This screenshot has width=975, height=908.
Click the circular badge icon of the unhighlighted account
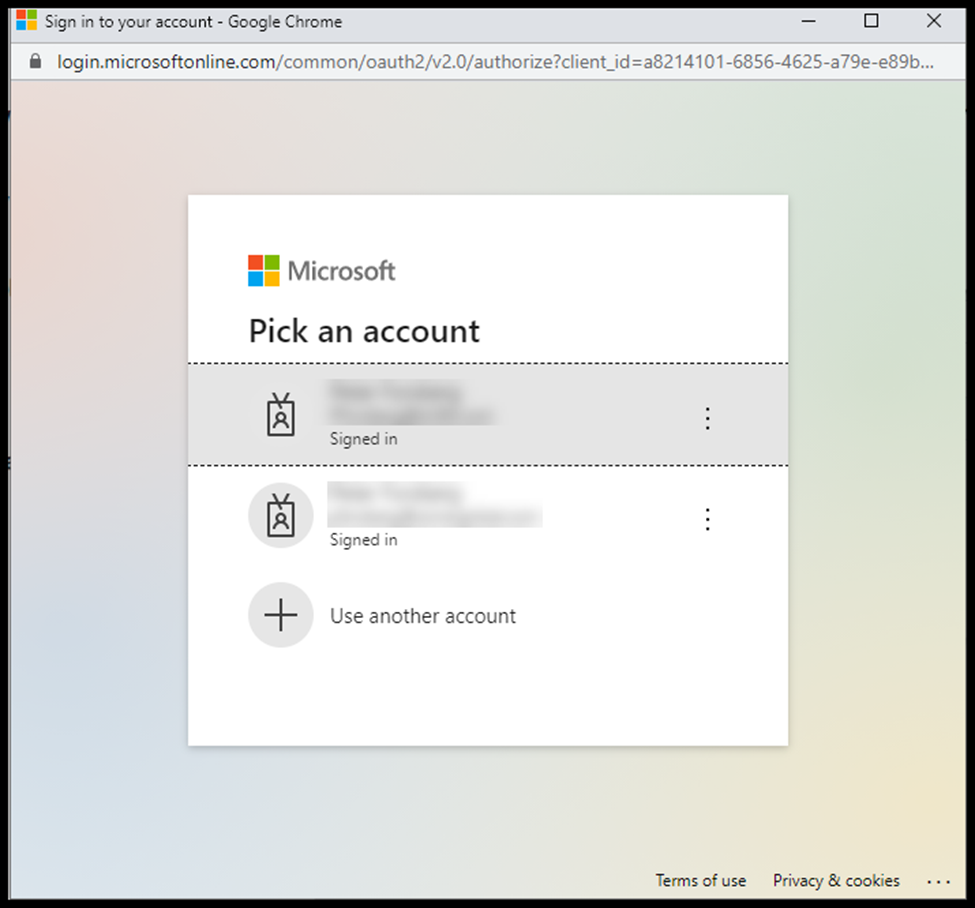point(281,516)
